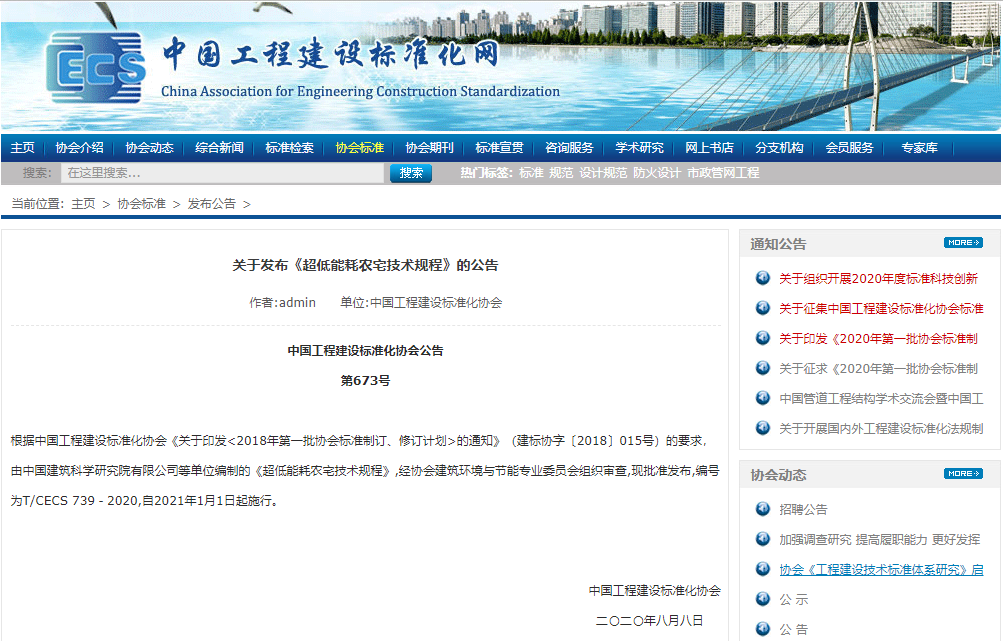1003x641 pixels.
Task: Open 协会动态 navigation item
Action: (x=149, y=148)
